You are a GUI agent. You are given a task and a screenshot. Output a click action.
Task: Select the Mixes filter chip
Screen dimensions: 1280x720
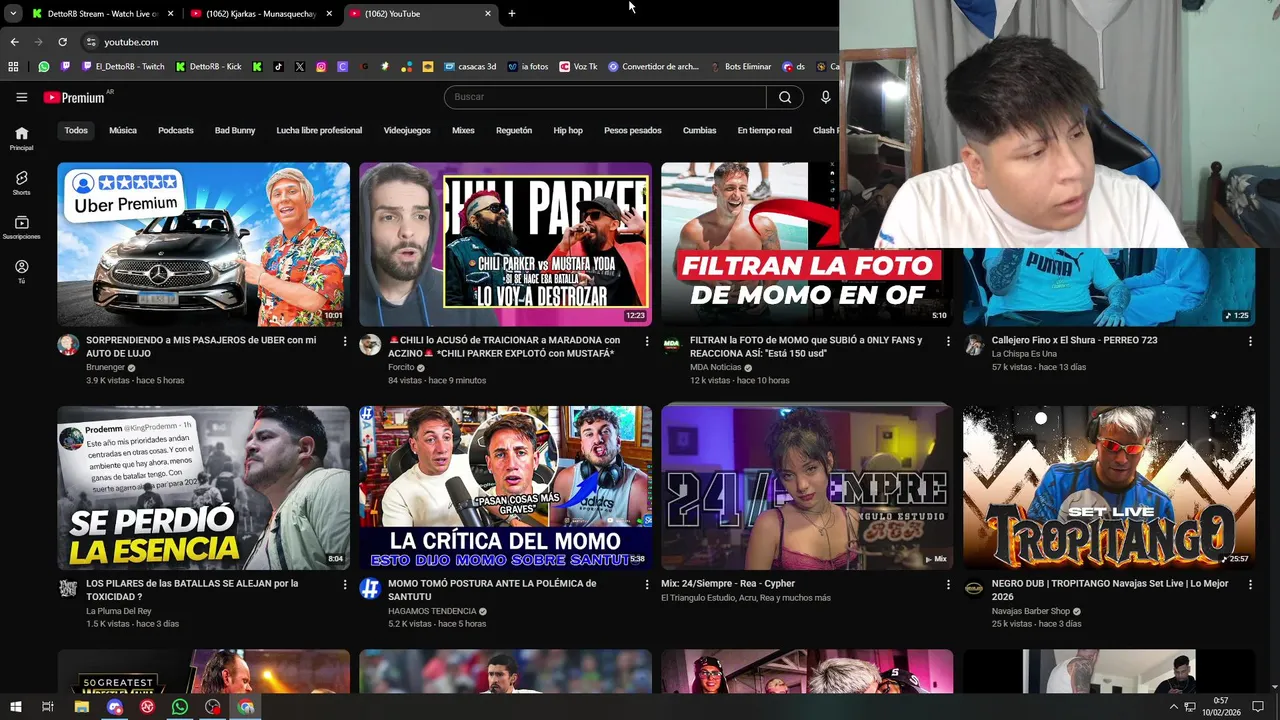pyautogui.click(x=463, y=130)
